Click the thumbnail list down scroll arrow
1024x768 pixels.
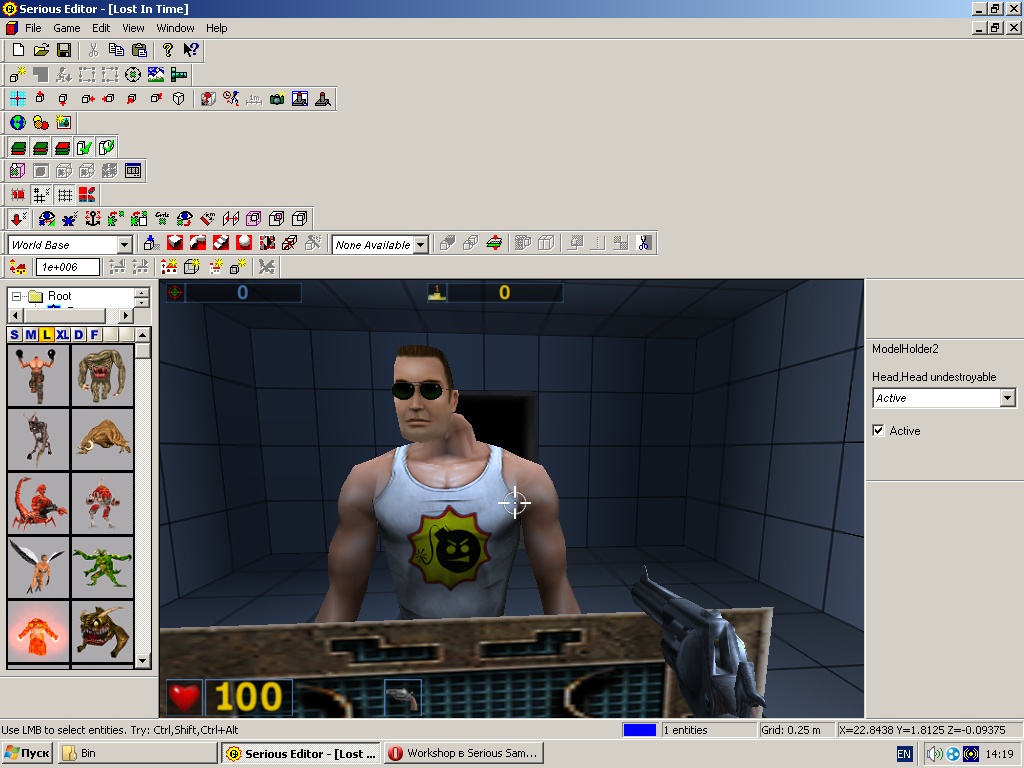(x=143, y=661)
